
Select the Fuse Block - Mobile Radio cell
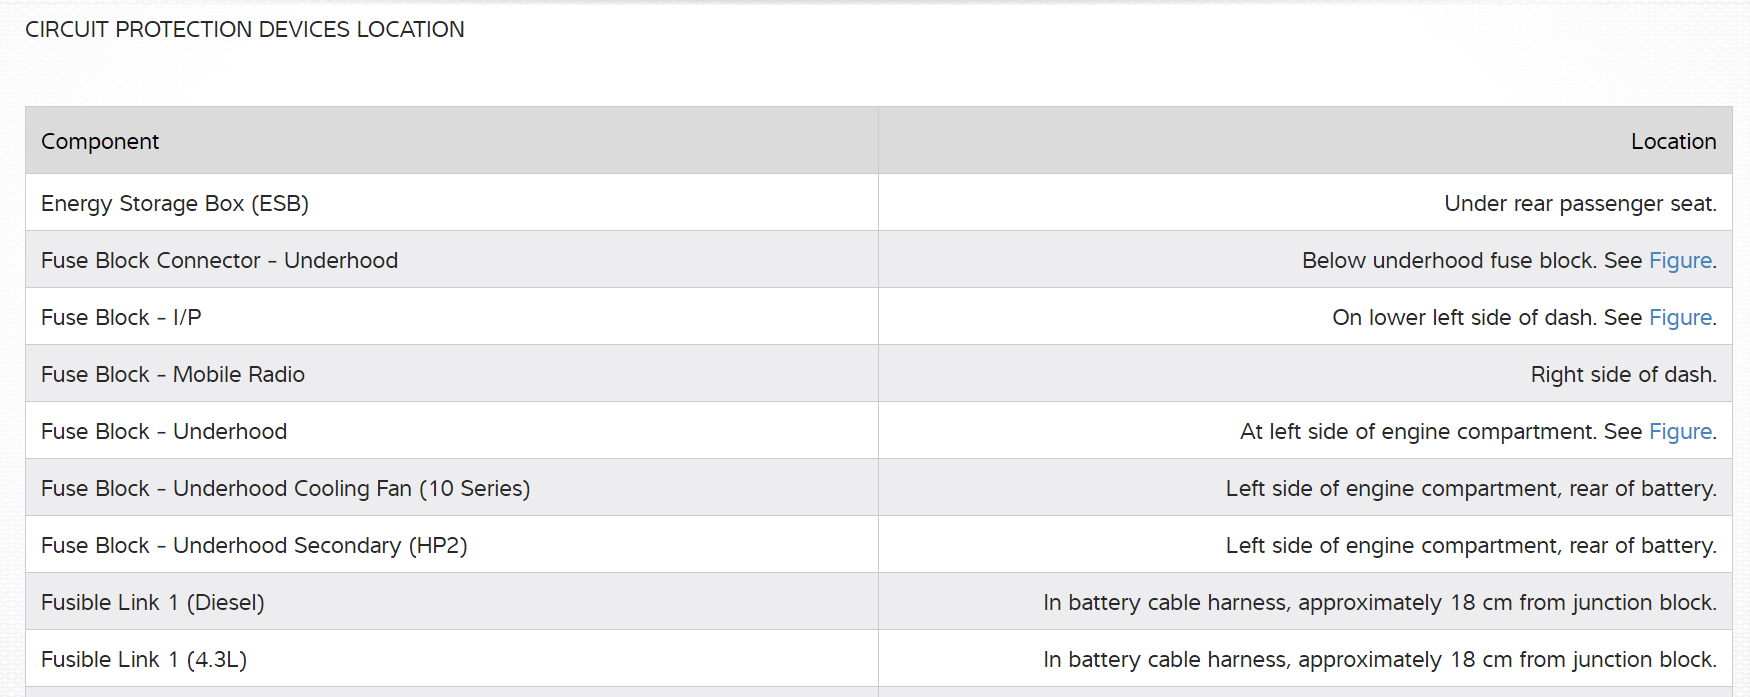click(173, 375)
